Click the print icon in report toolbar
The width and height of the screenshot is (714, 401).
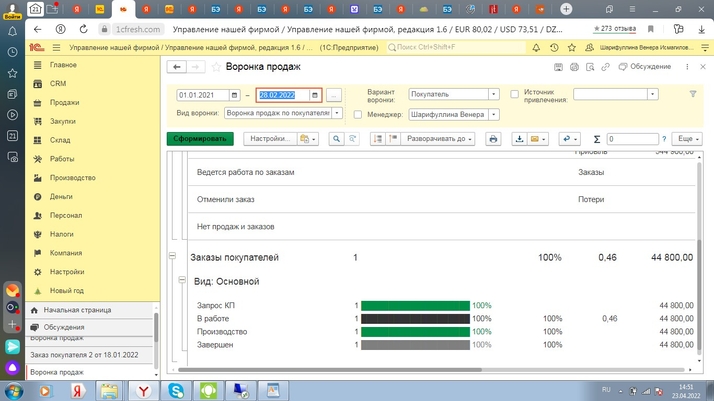493,139
